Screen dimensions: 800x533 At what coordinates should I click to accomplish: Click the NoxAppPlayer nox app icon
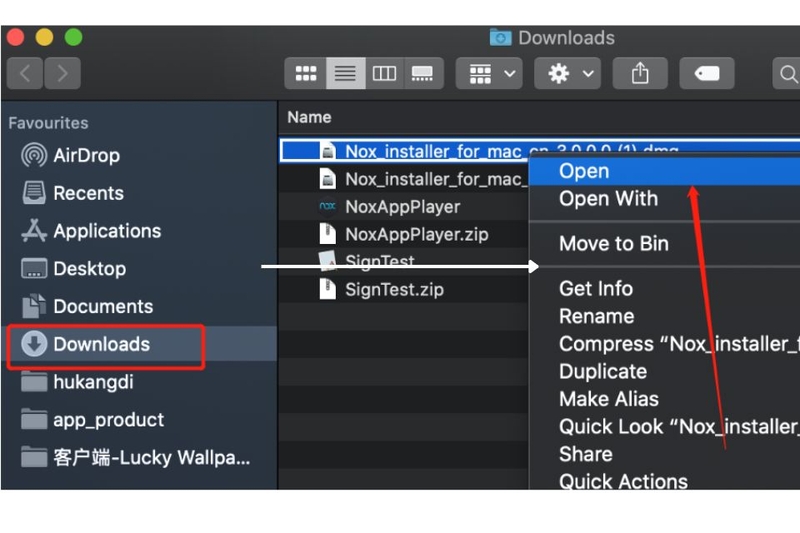click(x=327, y=207)
